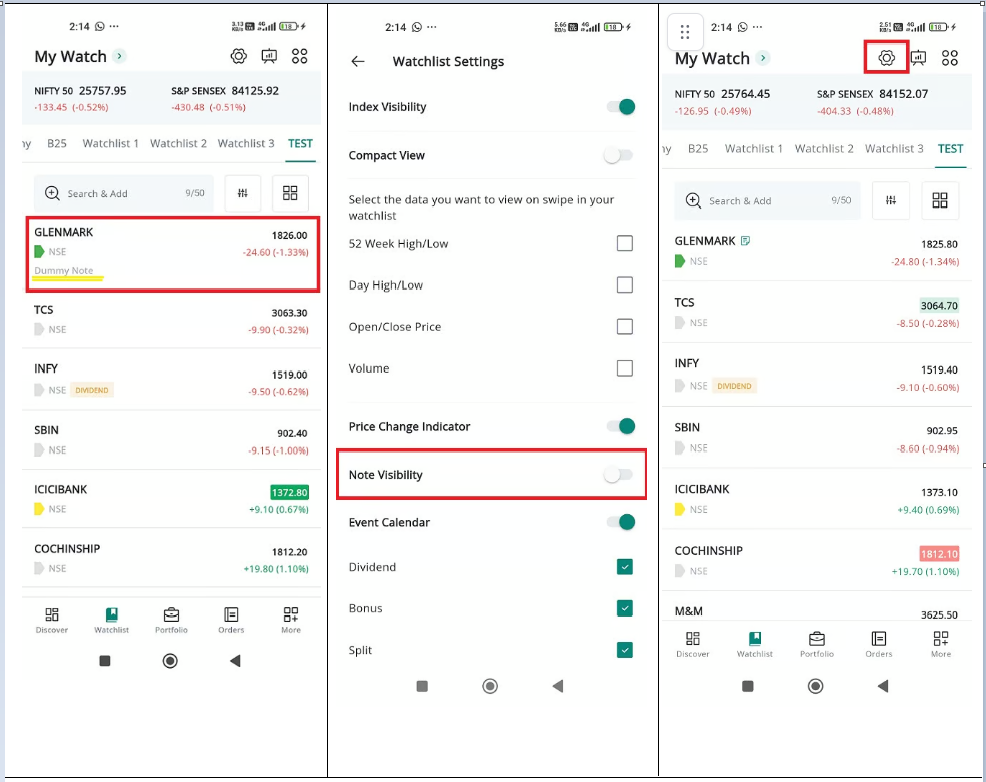Click the six-dot drag handle icon
This screenshot has height=782, width=986.
[685, 32]
